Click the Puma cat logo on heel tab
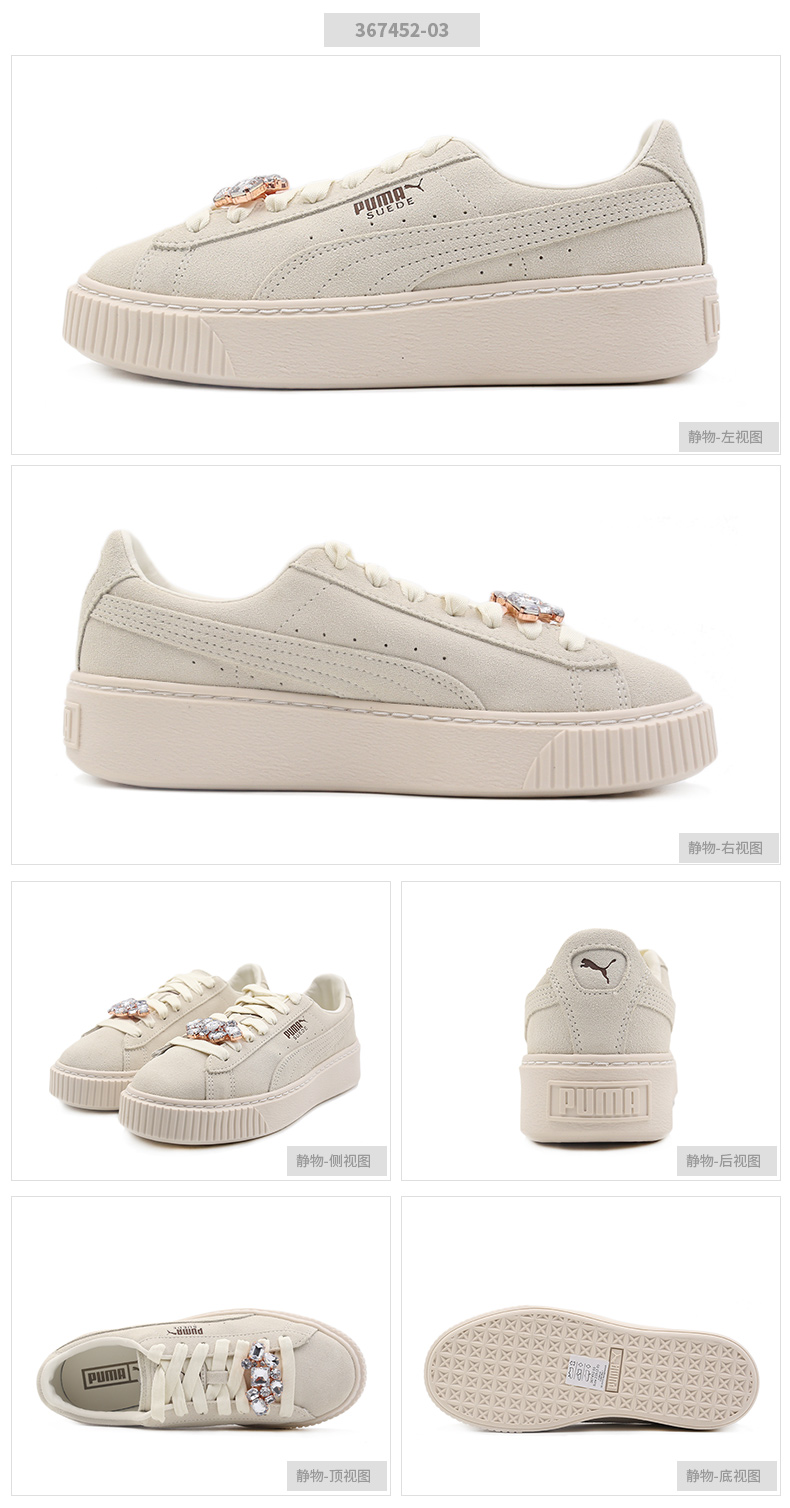Image resolution: width=790 pixels, height=1508 pixels. 599,969
